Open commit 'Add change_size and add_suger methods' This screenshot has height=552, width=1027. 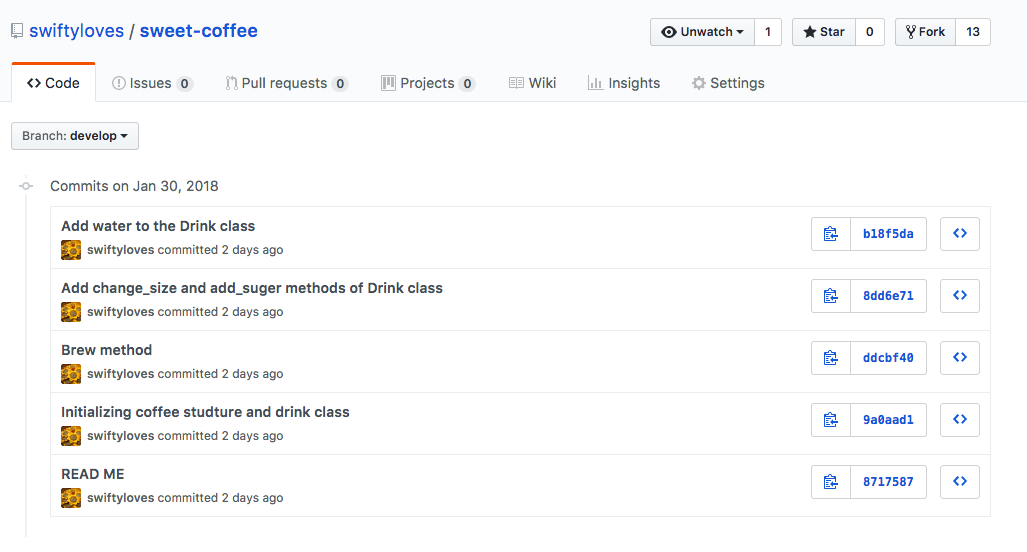click(x=252, y=288)
